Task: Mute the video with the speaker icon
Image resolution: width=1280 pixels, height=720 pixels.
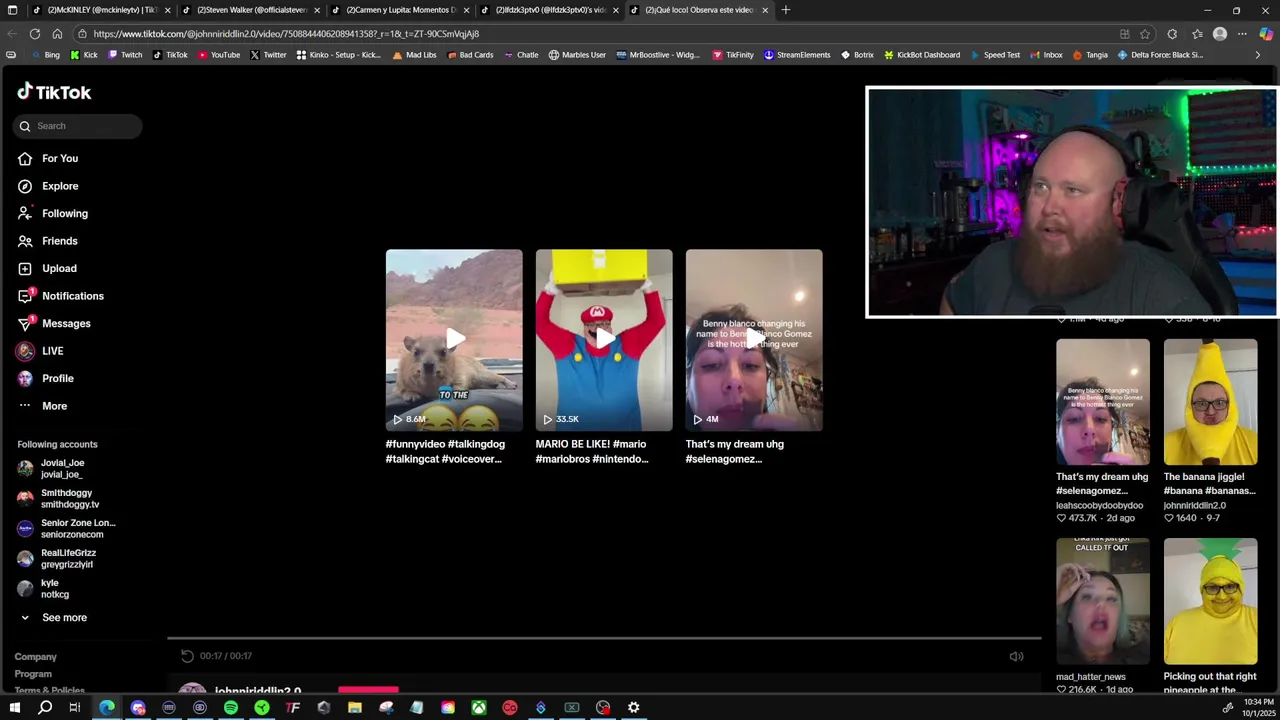Action: pyautogui.click(x=1016, y=656)
